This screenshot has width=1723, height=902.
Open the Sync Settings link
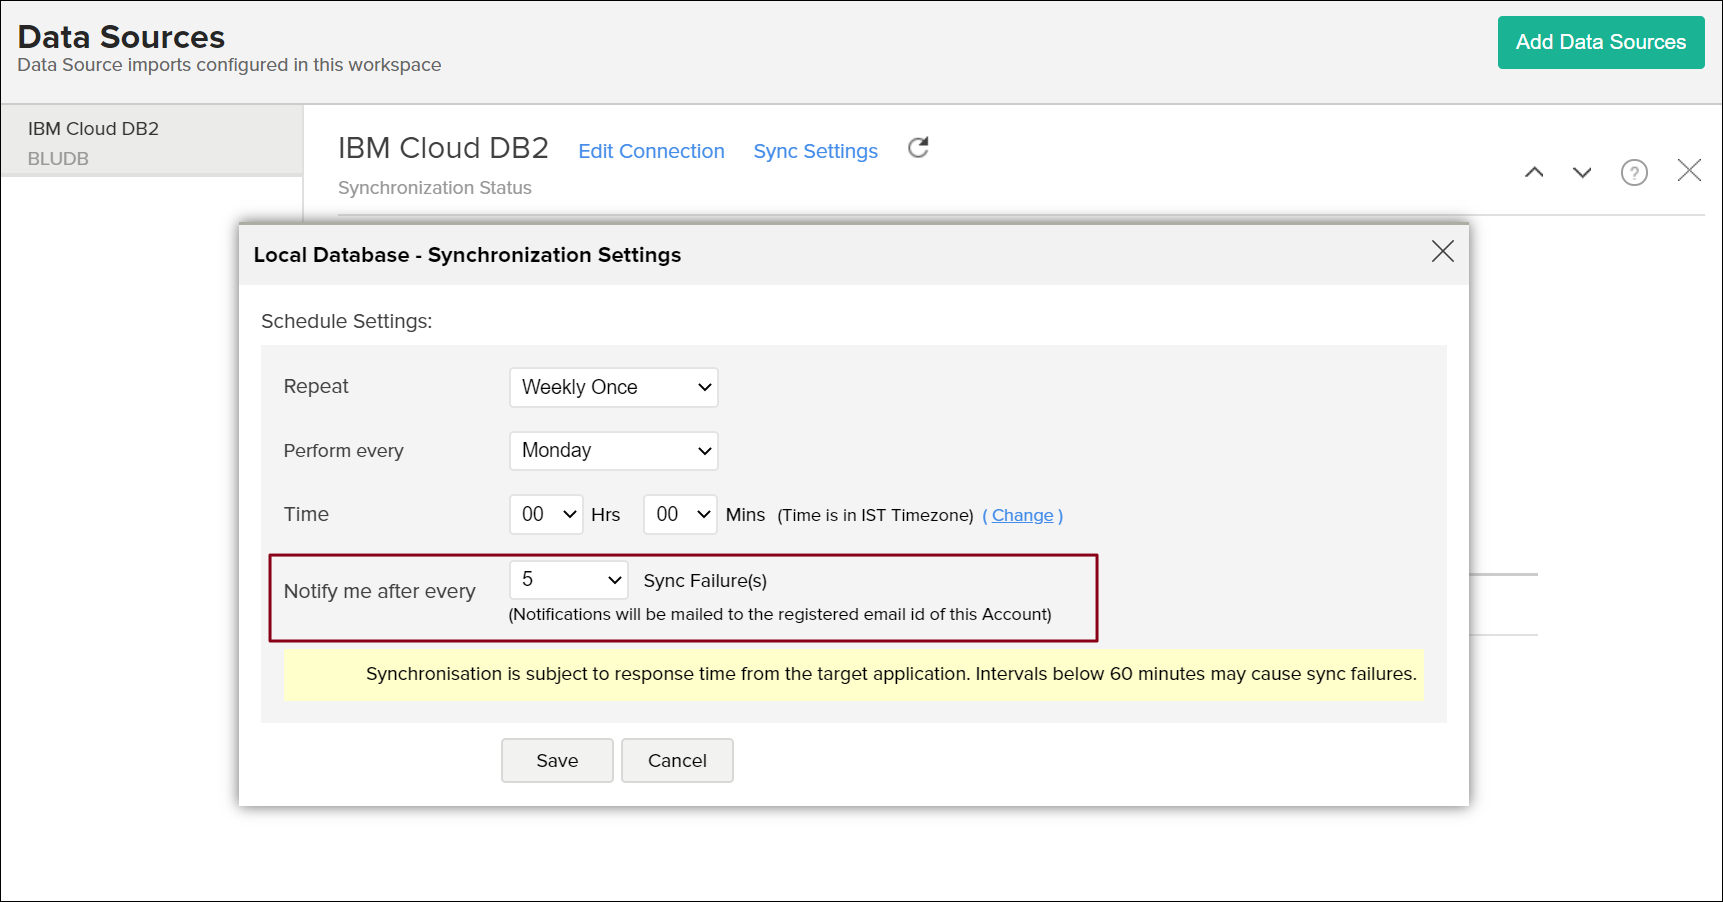[815, 151]
